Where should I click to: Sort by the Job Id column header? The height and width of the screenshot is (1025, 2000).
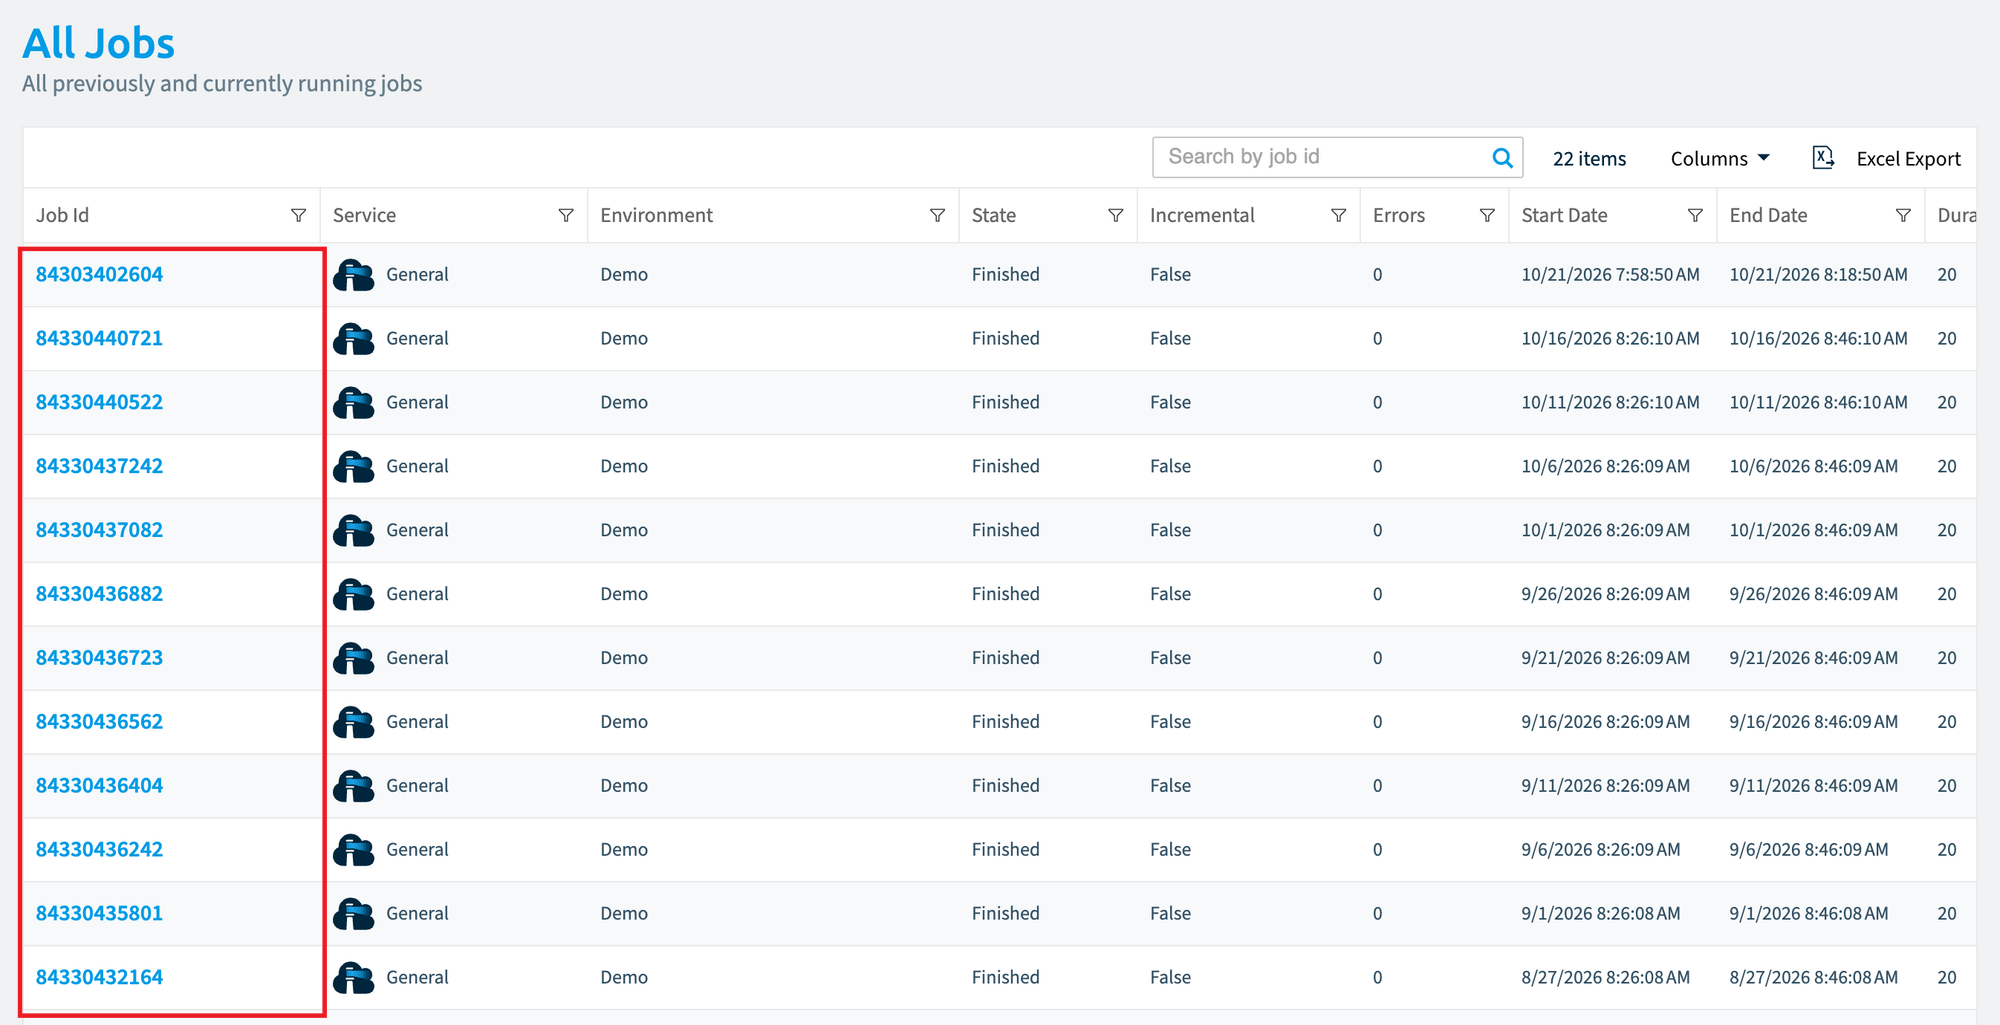[x=62, y=215]
